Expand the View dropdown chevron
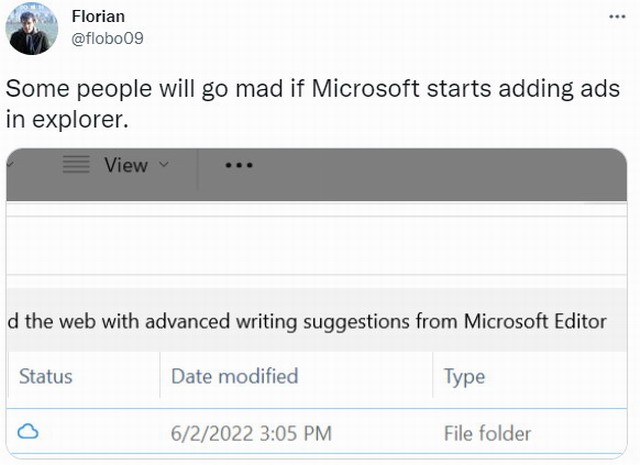This screenshot has width=640, height=465. coord(164,166)
